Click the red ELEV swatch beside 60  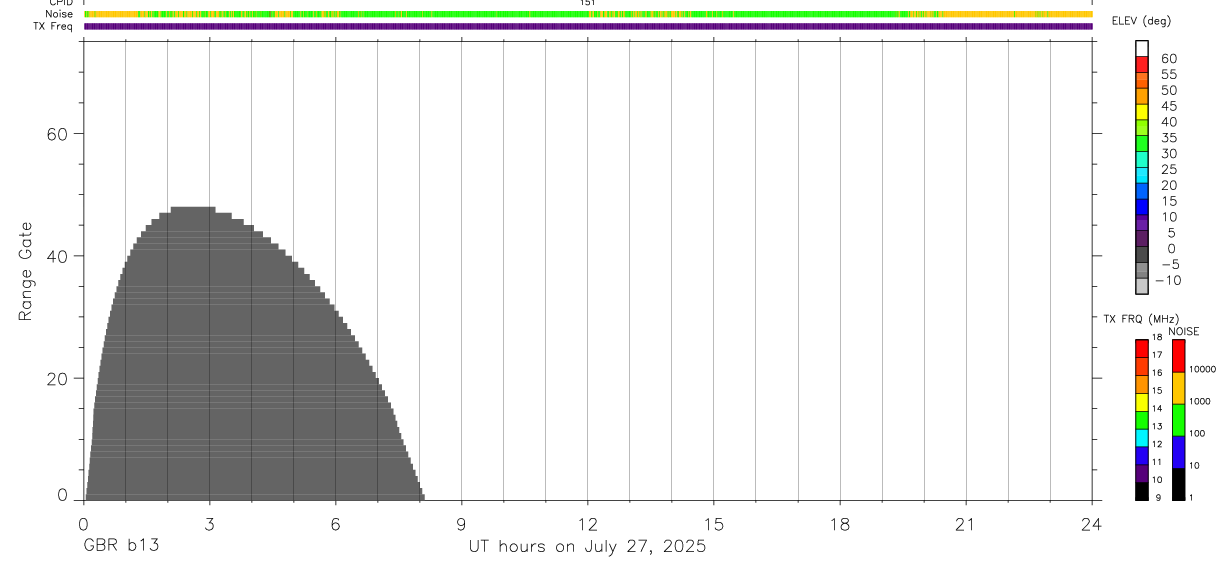coord(1142,64)
